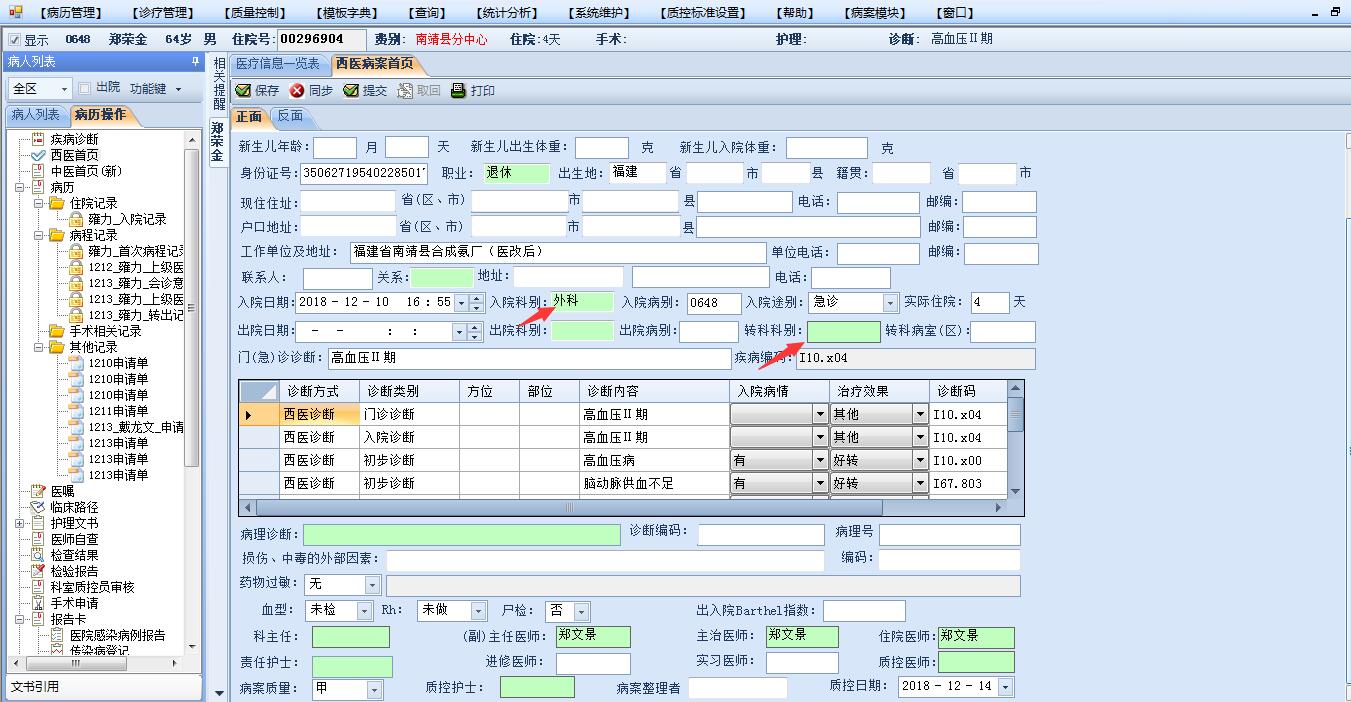The height and width of the screenshot is (702, 1351).
Task: Click the 保存 save icon
Action: click(x=243, y=90)
